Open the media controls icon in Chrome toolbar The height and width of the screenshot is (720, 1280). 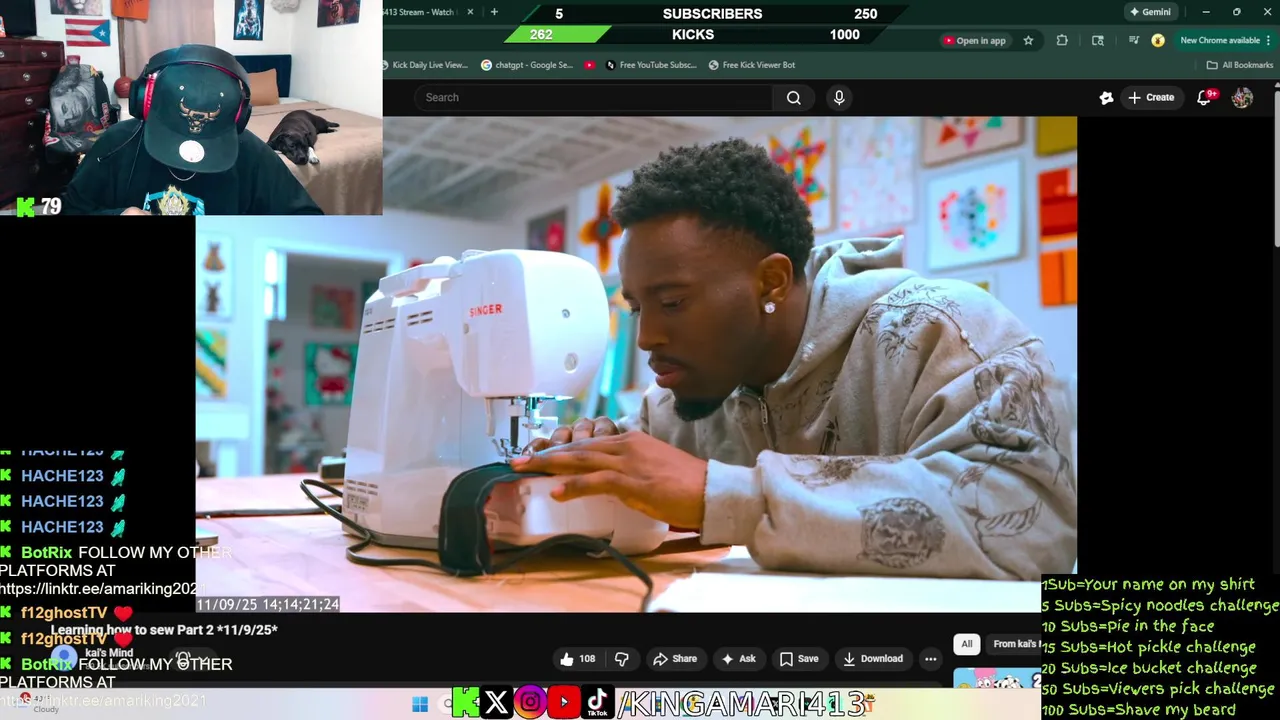(x=1133, y=40)
